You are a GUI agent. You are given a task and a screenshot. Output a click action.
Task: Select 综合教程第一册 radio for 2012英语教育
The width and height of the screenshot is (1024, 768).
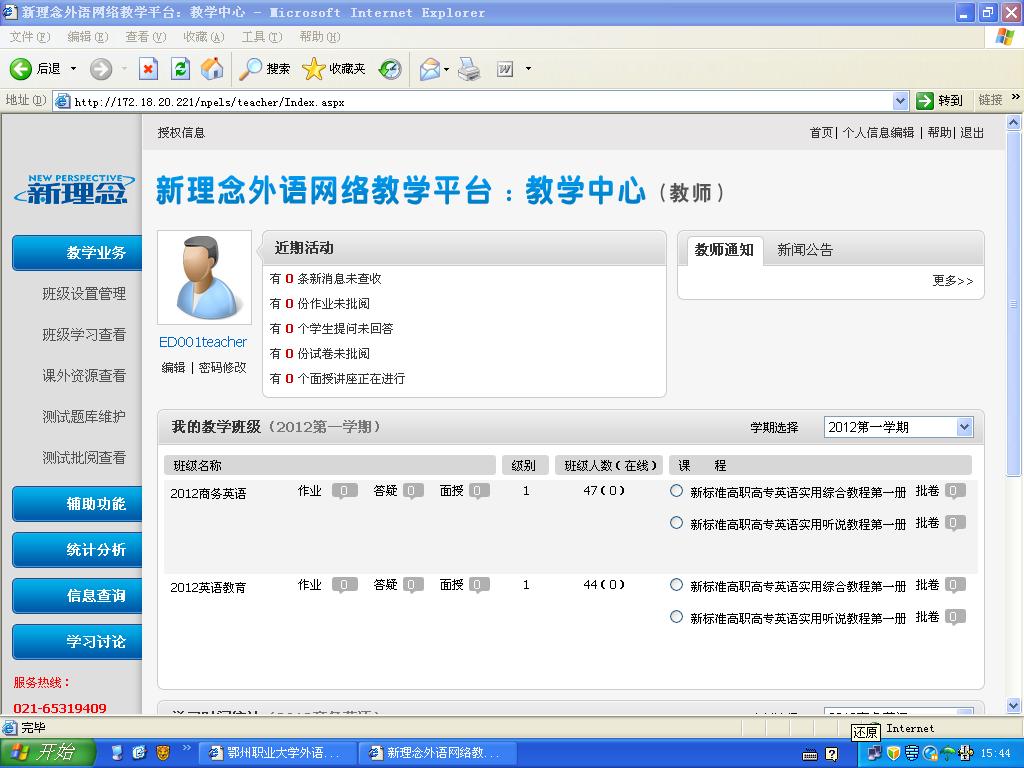click(677, 585)
